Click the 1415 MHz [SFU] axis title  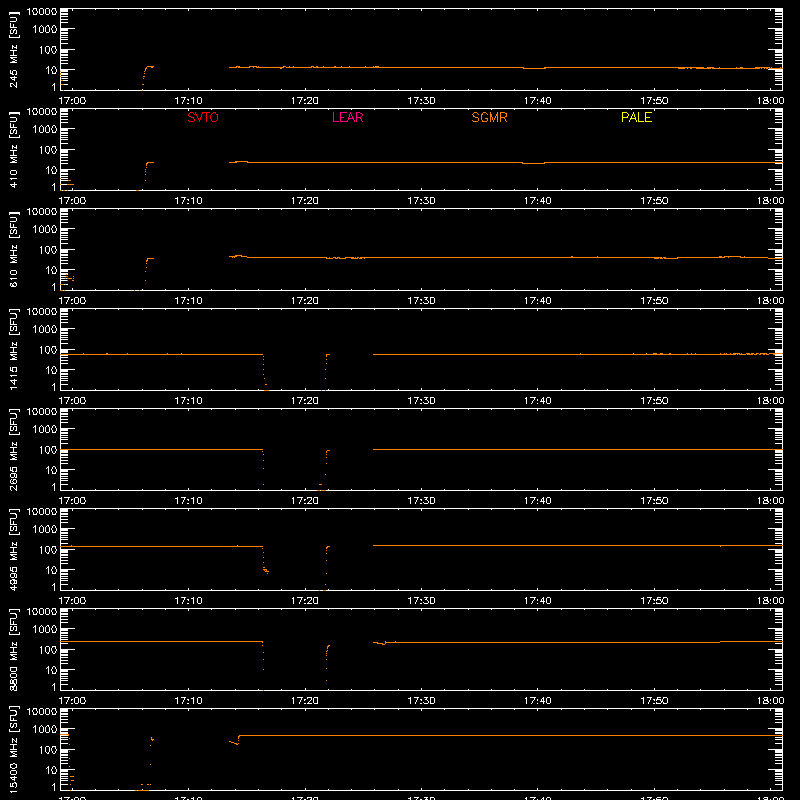tap(14, 349)
